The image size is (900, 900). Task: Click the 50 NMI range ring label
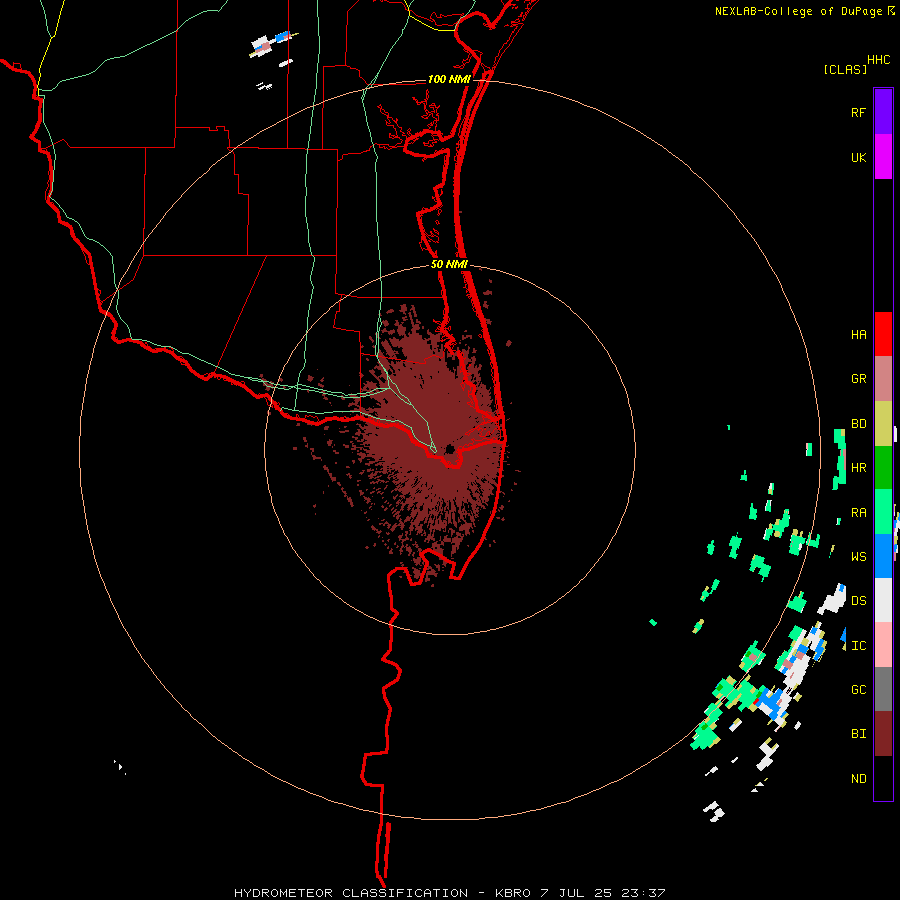point(449,264)
